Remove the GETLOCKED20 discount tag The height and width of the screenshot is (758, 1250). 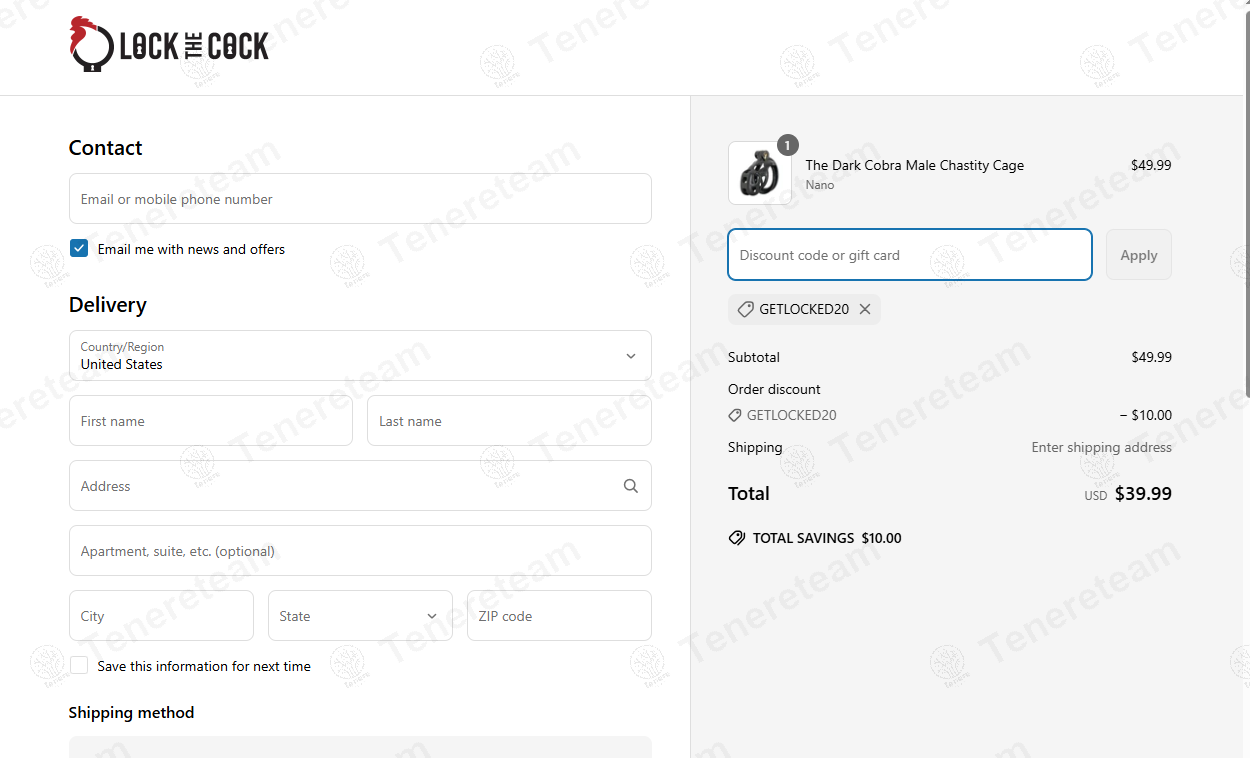coord(865,309)
